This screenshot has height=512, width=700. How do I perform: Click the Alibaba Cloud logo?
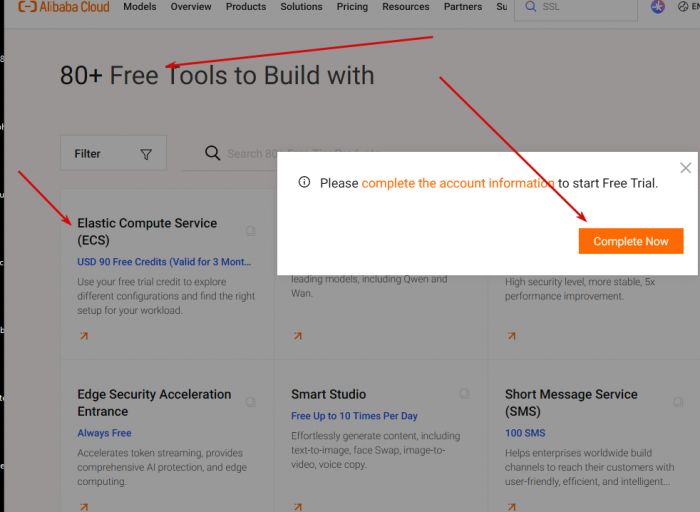click(x=64, y=7)
